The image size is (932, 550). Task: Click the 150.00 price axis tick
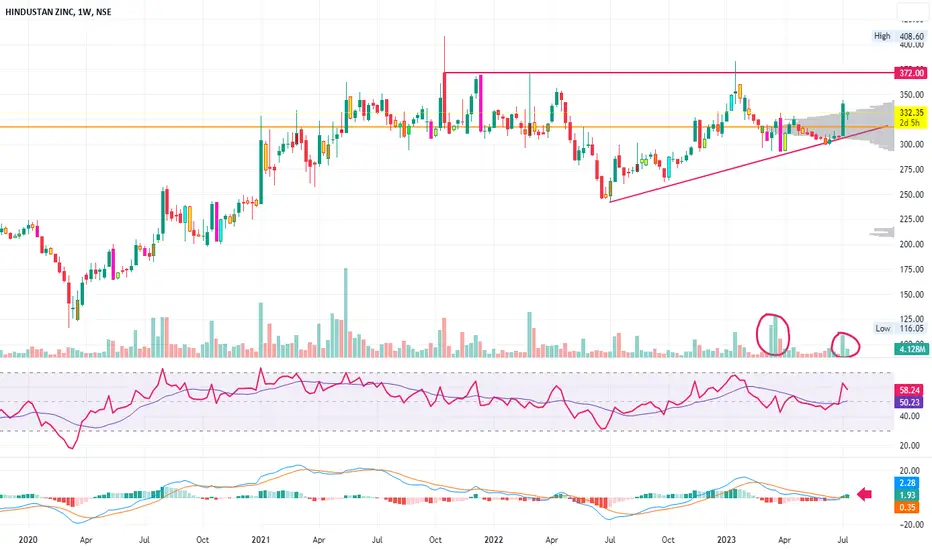(x=911, y=294)
